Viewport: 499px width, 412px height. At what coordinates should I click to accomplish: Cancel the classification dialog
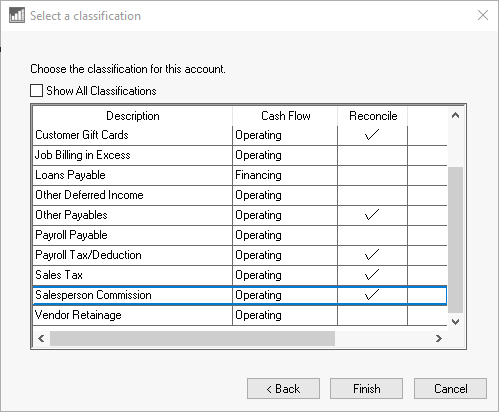pos(450,389)
